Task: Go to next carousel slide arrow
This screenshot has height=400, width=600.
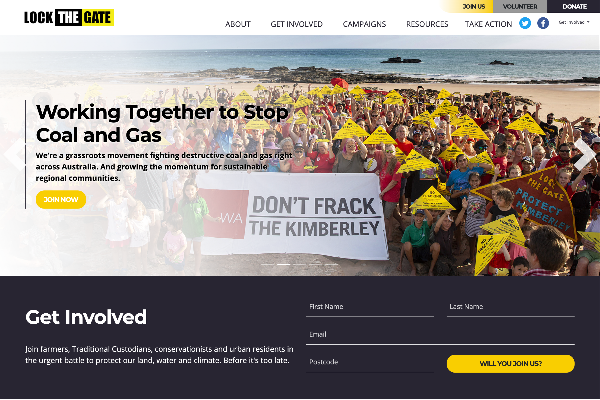Action: (584, 154)
